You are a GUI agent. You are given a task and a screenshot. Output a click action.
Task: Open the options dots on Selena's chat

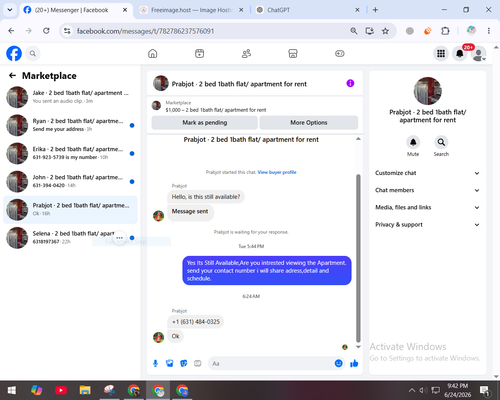tap(120, 238)
